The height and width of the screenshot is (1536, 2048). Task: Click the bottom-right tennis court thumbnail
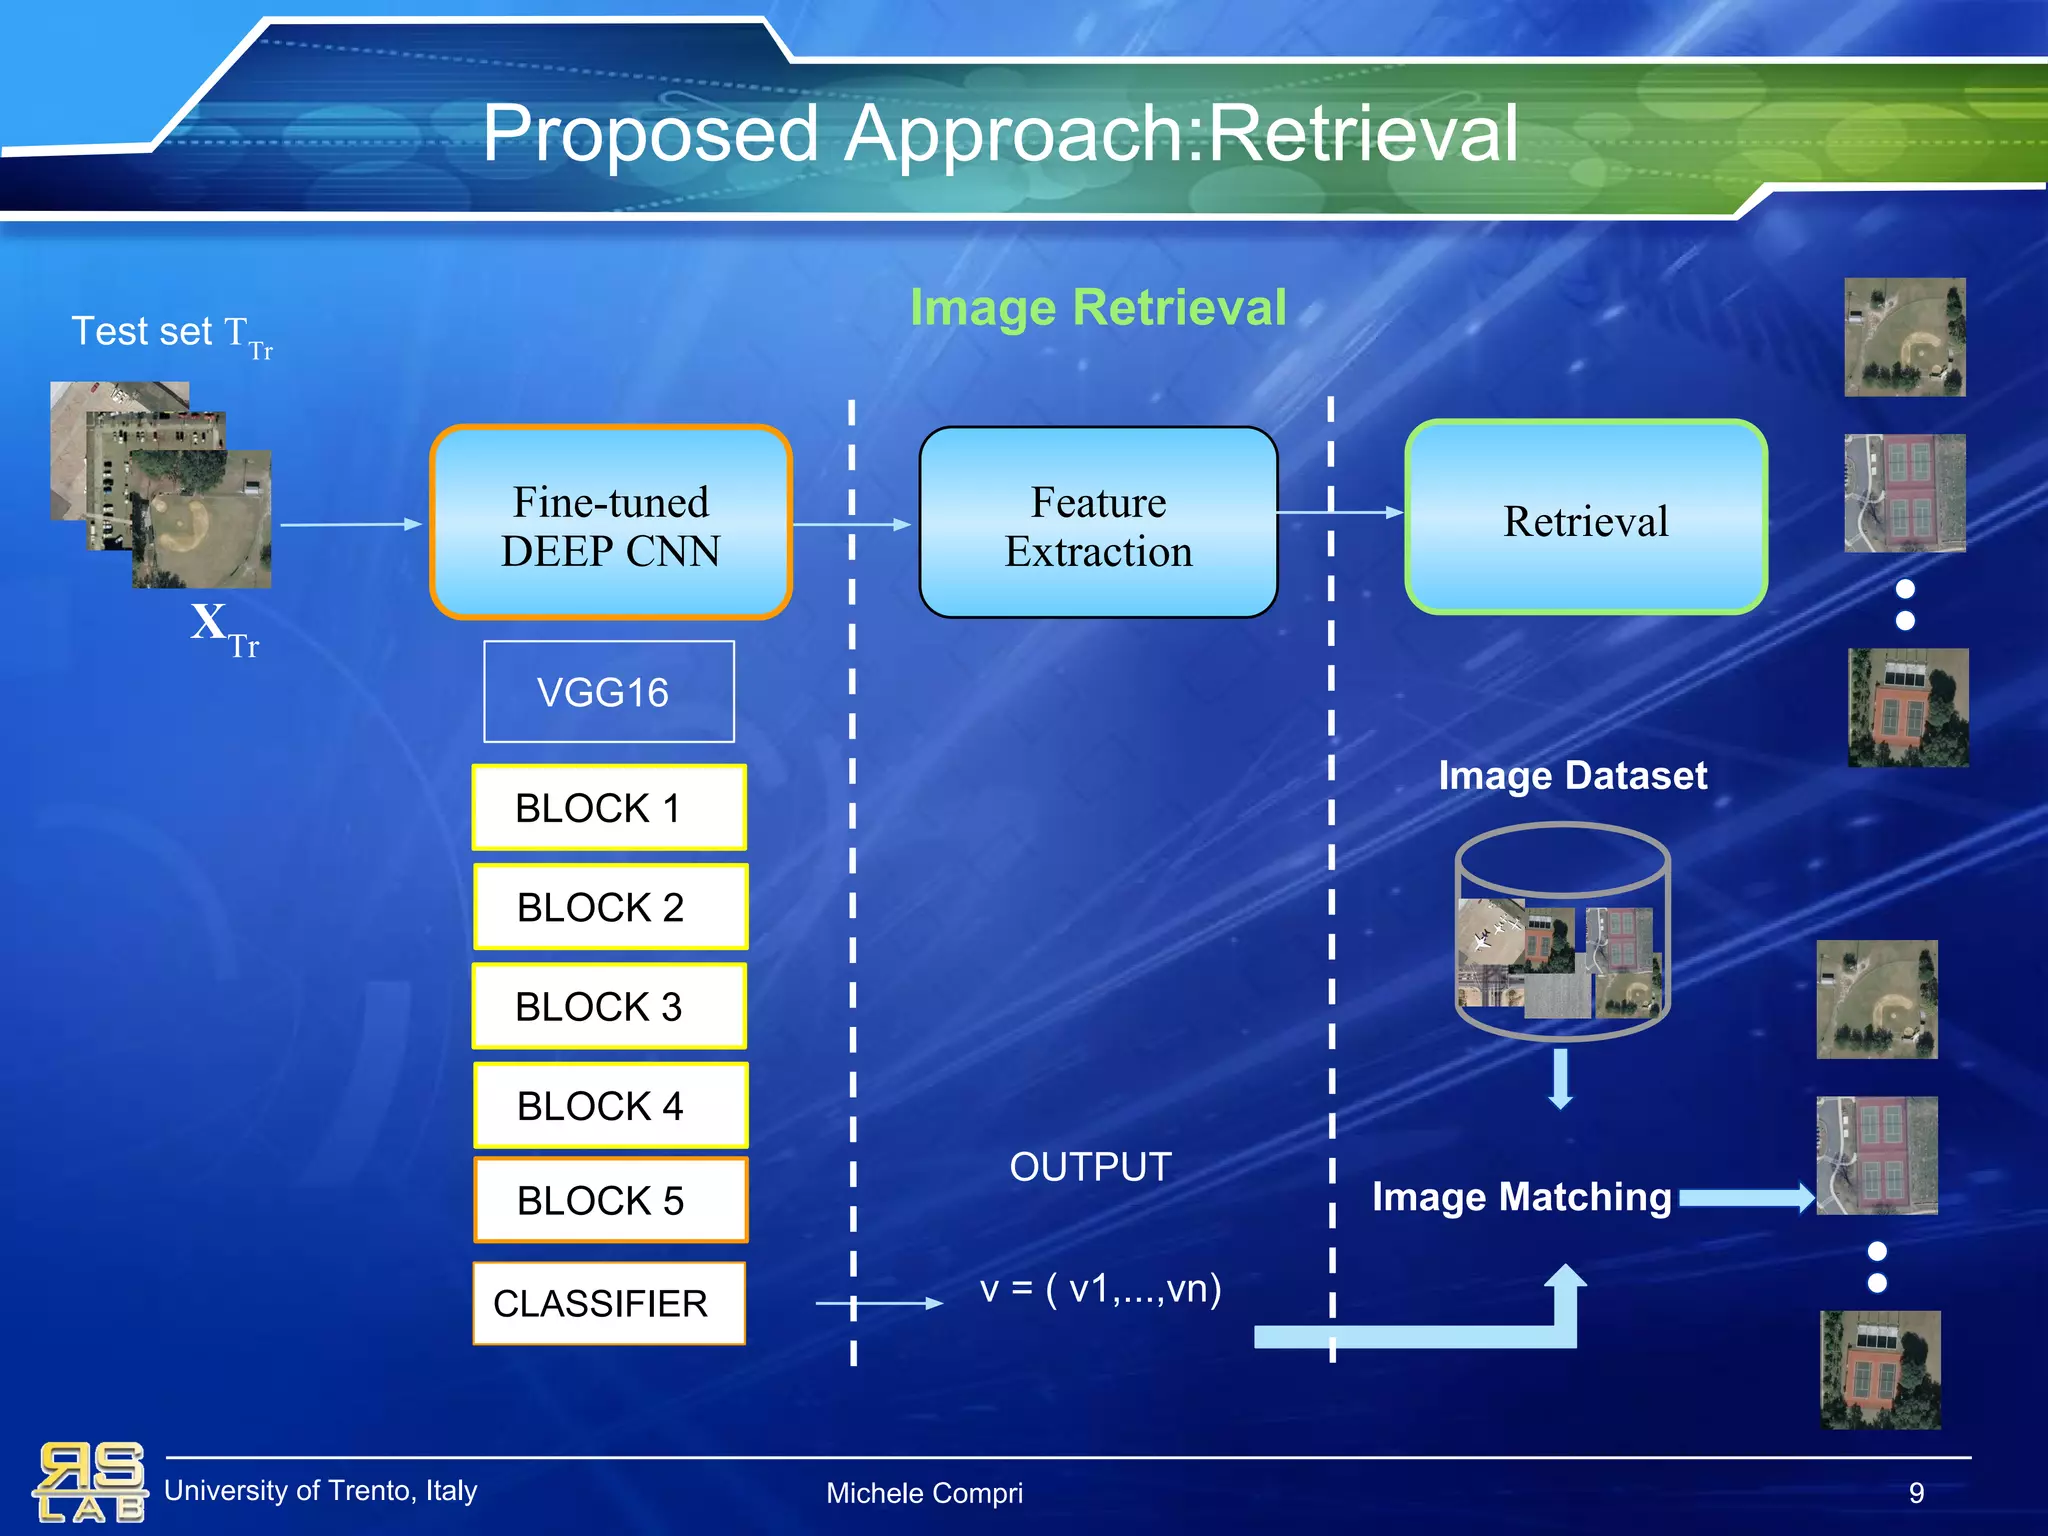click(1880, 1369)
